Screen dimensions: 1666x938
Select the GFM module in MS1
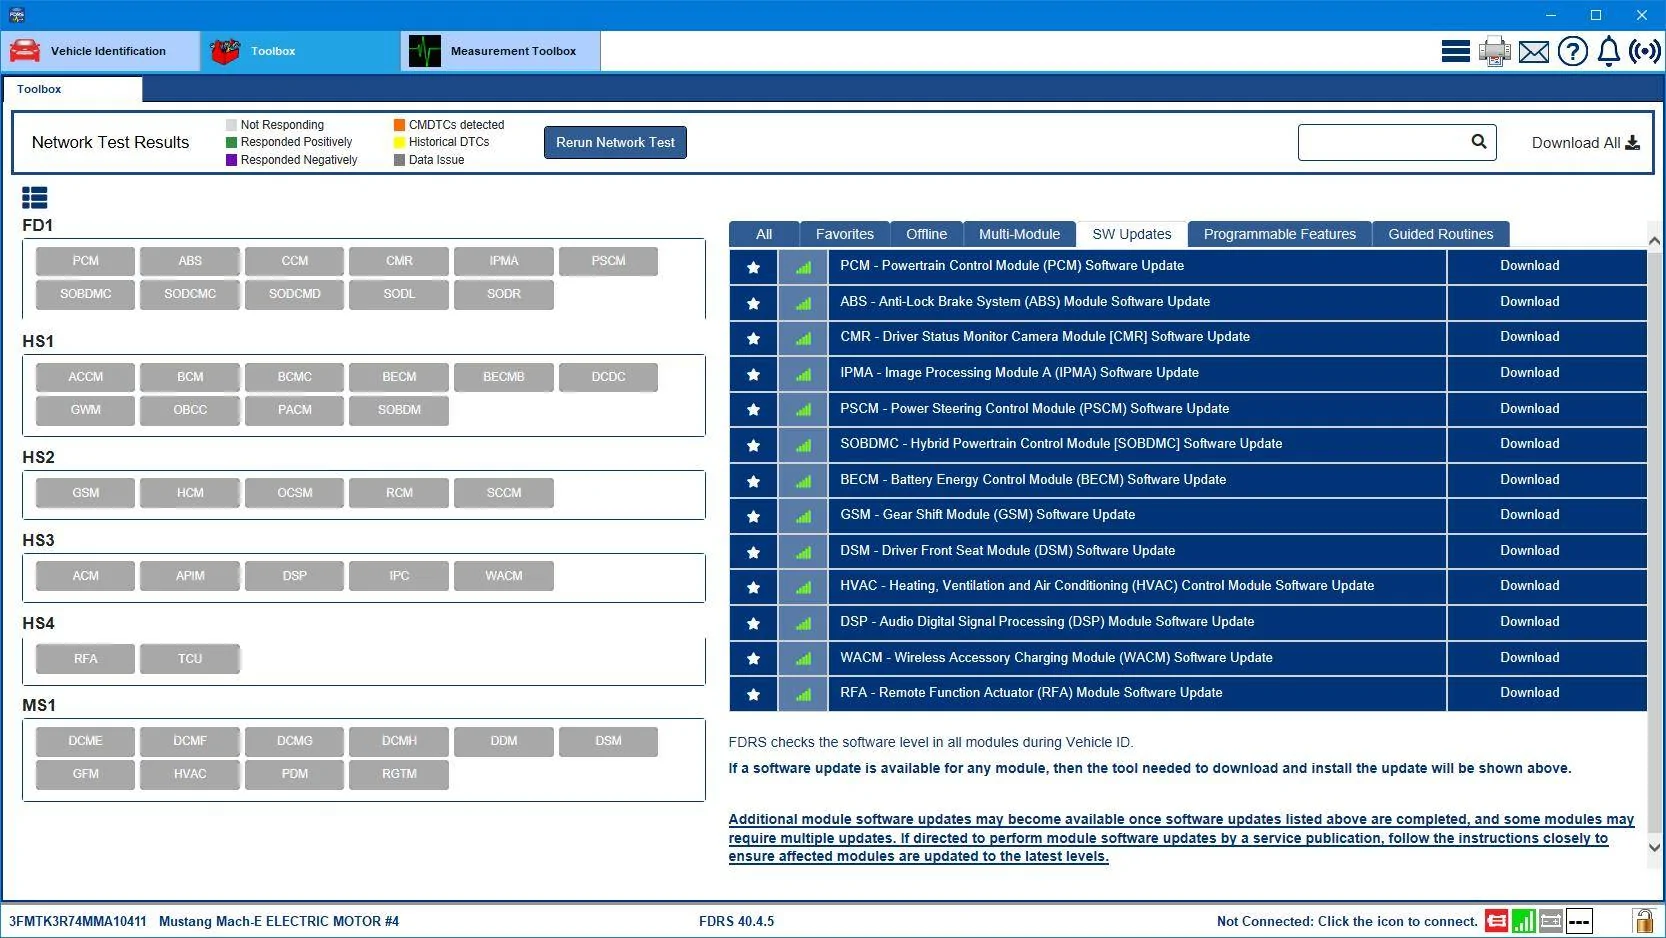click(86, 774)
